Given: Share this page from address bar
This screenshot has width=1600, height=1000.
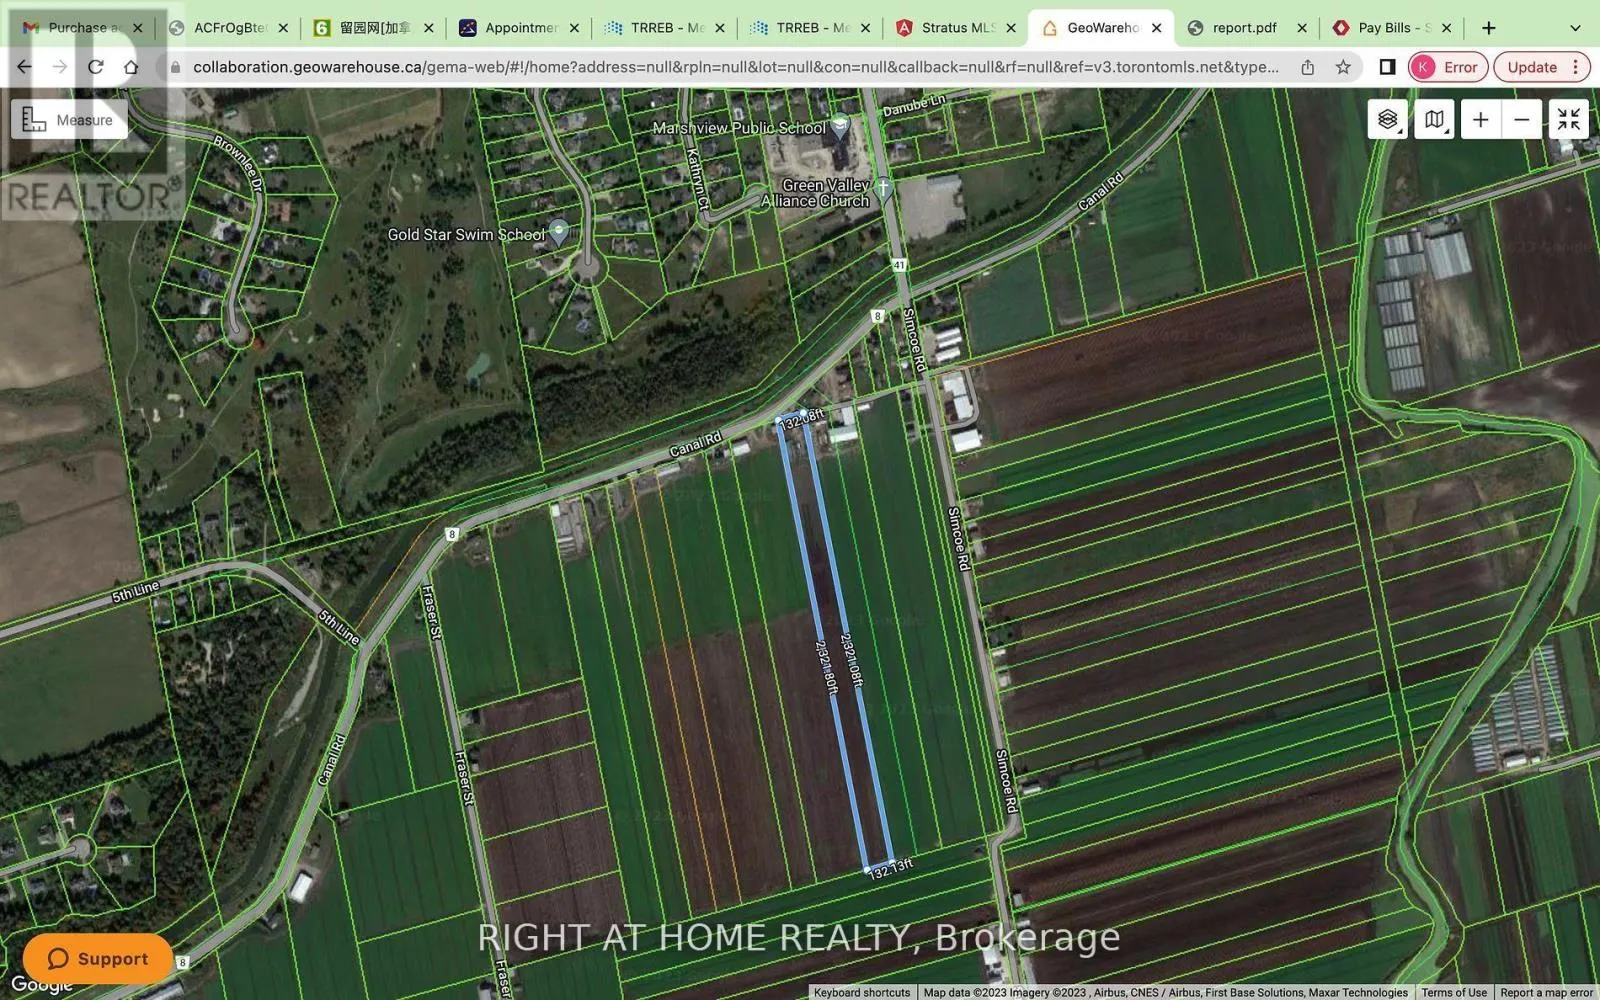Looking at the screenshot, I should coord(1308,67).
